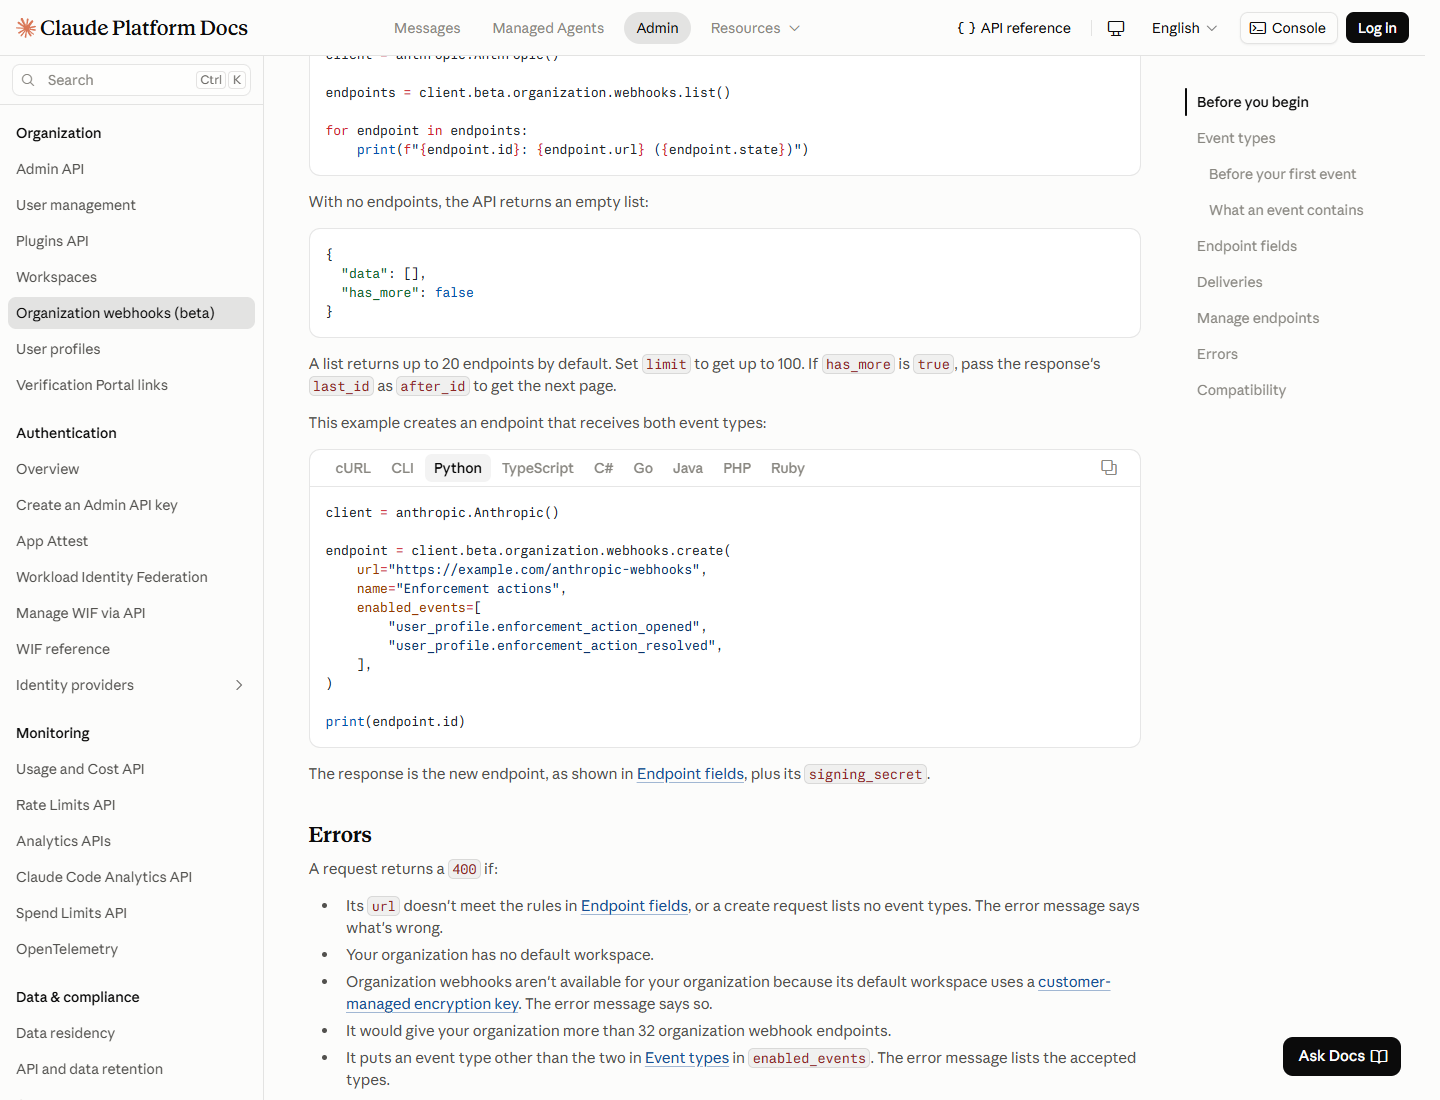Select the cURL code tab
Screen dimensions: 1440x1100
(353, 468)
